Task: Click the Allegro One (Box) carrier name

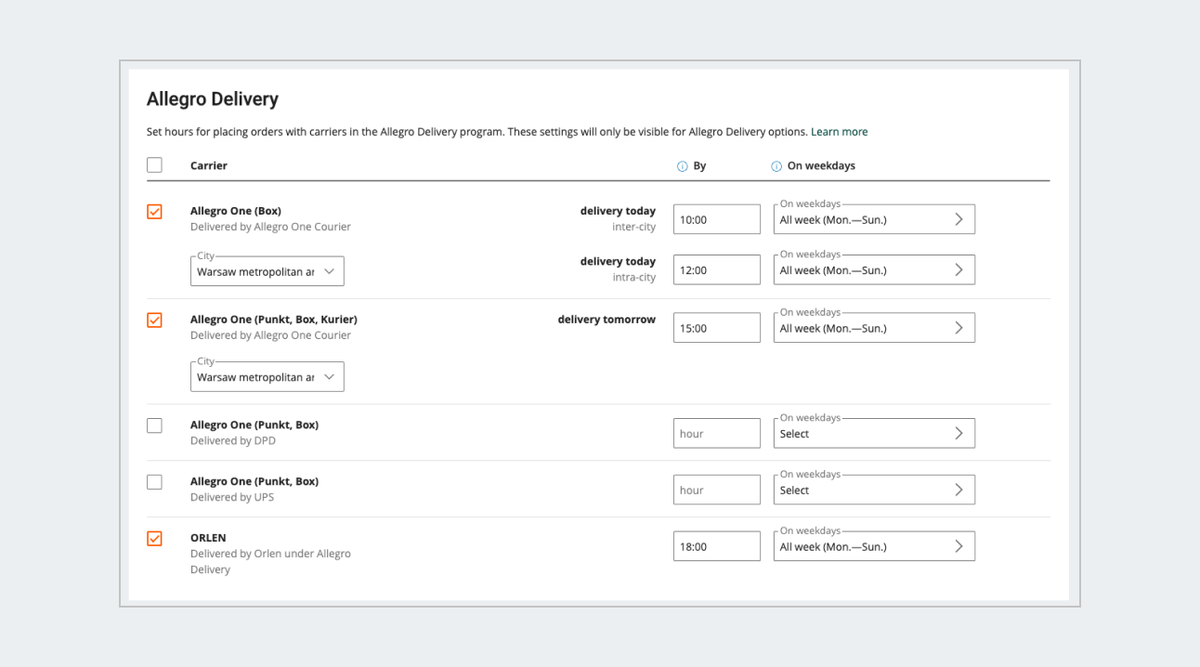Action: 236,211
